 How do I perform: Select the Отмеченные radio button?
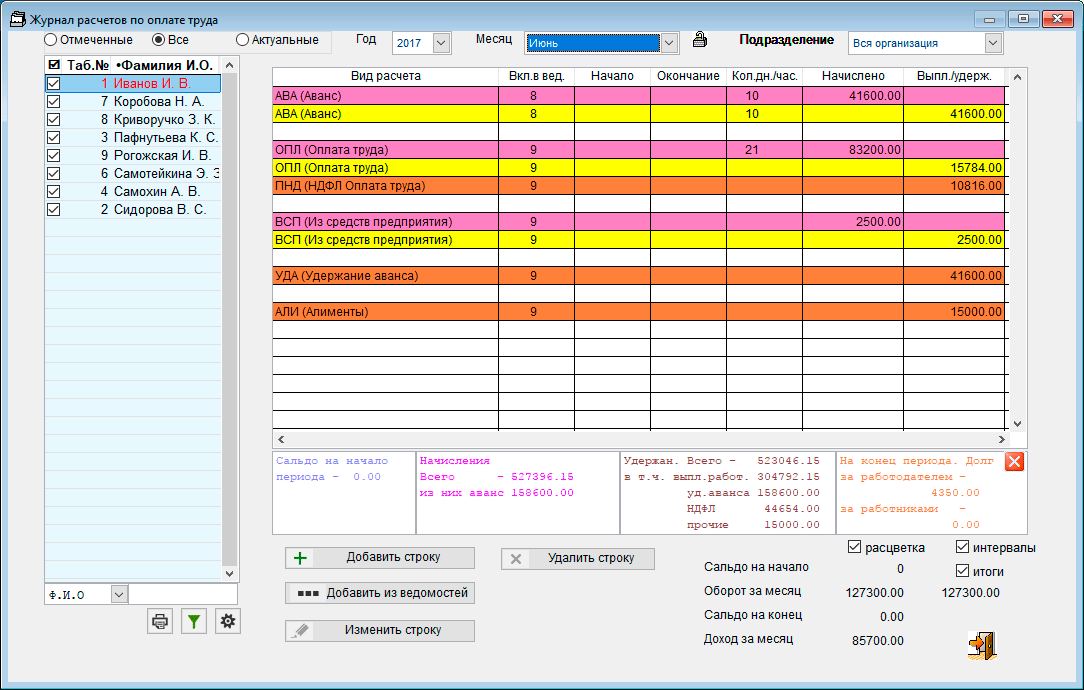(50, 40)
